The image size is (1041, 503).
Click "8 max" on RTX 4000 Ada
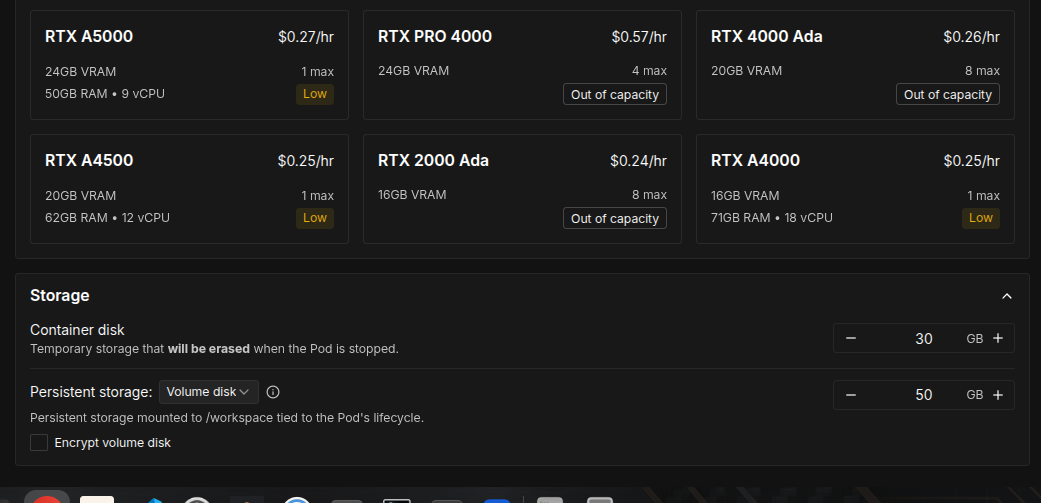click(x=983, y=71)
